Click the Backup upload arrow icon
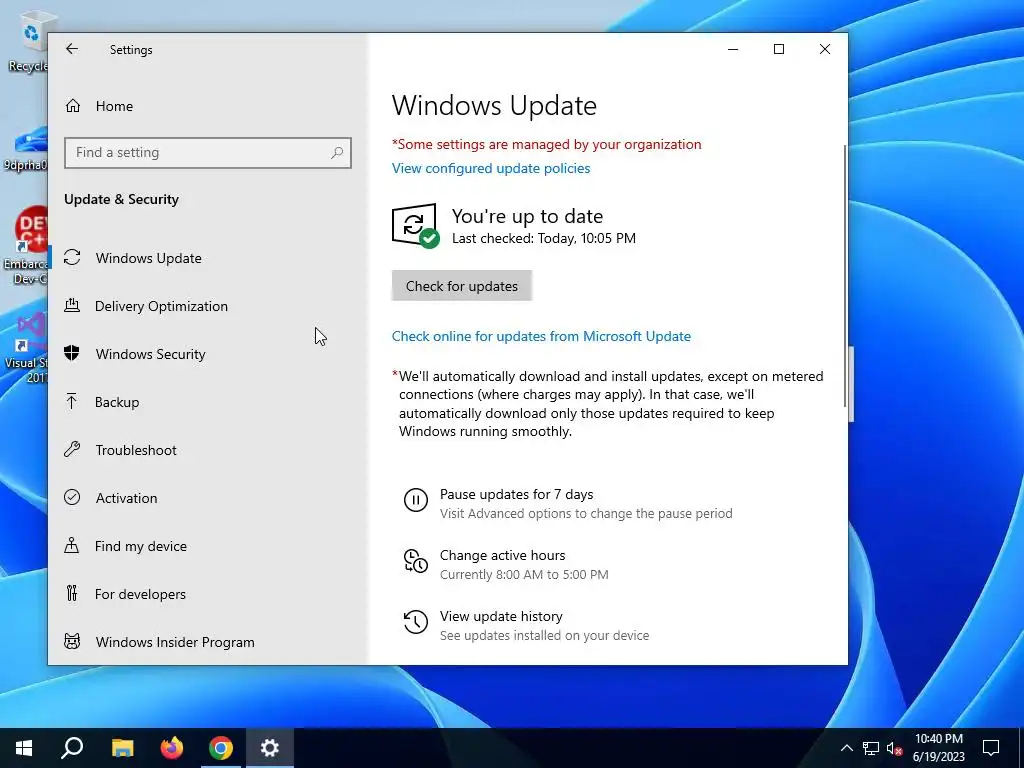This screenshot has width=1024, height=768. click(x=72, y=401)
